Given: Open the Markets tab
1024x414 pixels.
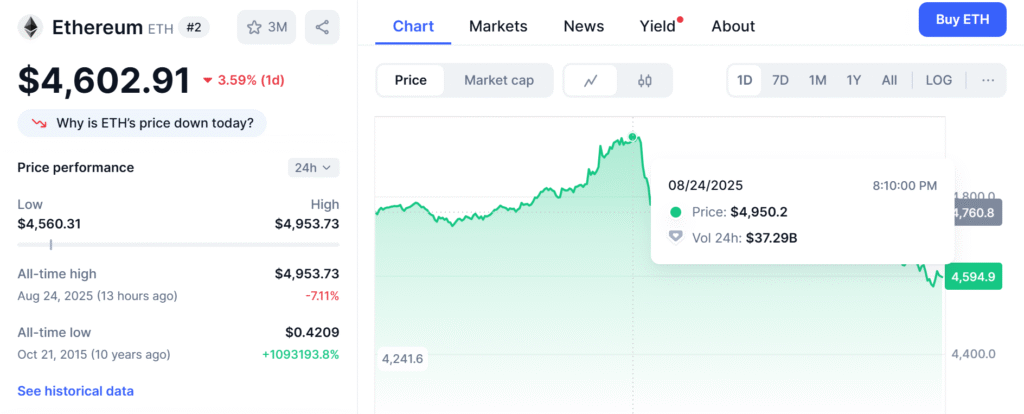Looking at the screenshot, I should 498,26.
